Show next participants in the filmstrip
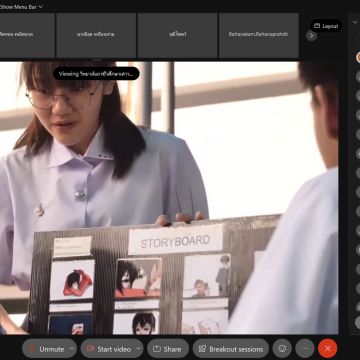 [x=311, y=35]
